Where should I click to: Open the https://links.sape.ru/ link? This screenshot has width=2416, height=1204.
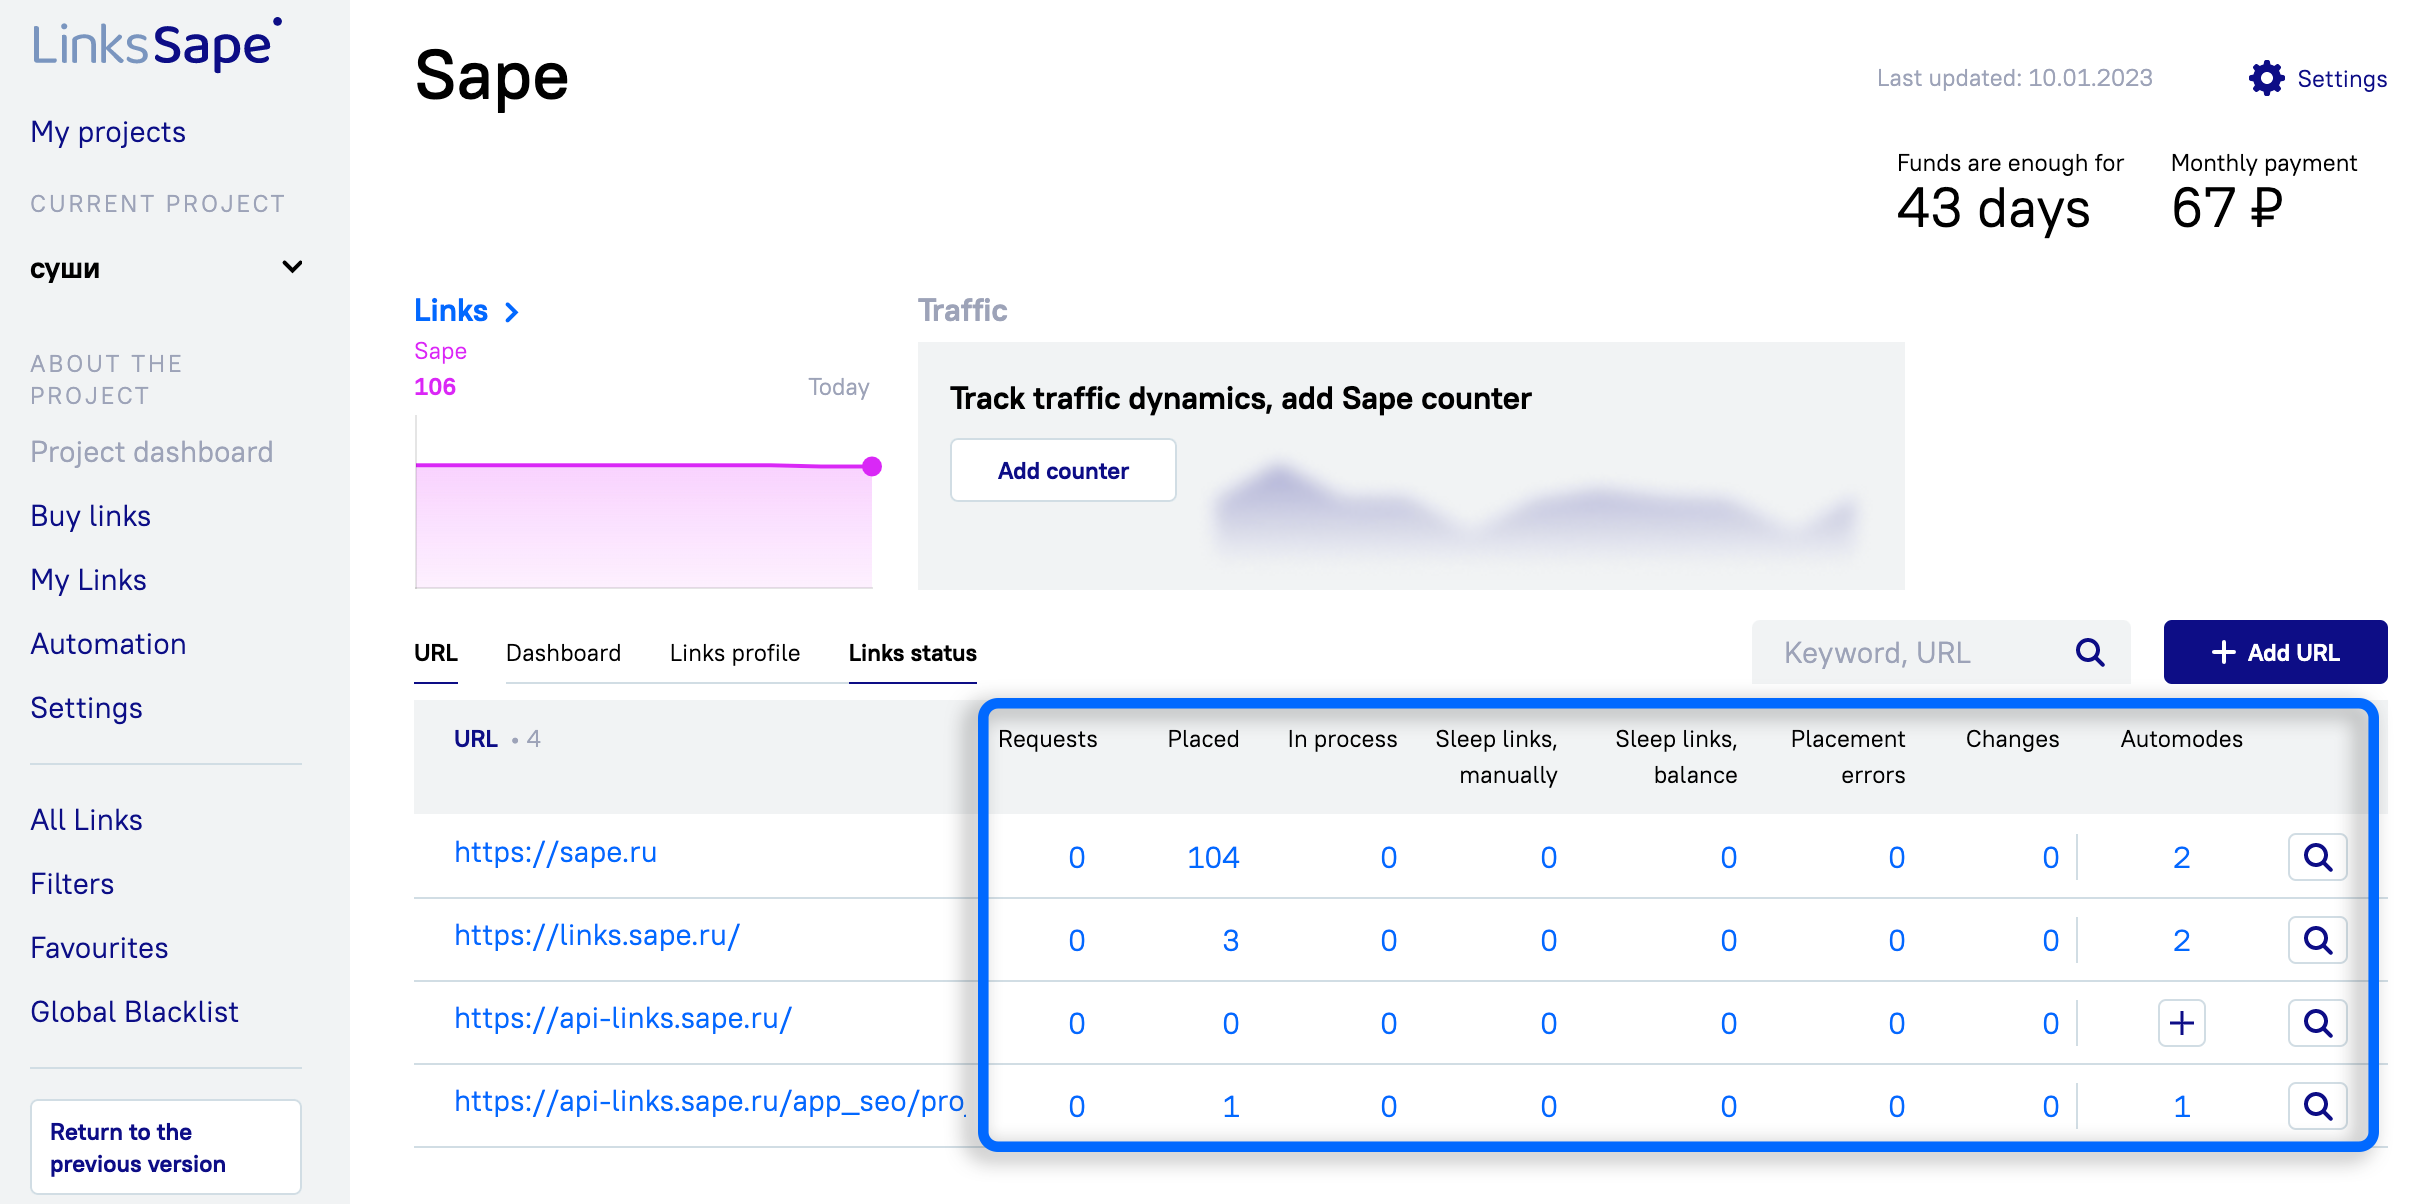(x=597, y=935)
